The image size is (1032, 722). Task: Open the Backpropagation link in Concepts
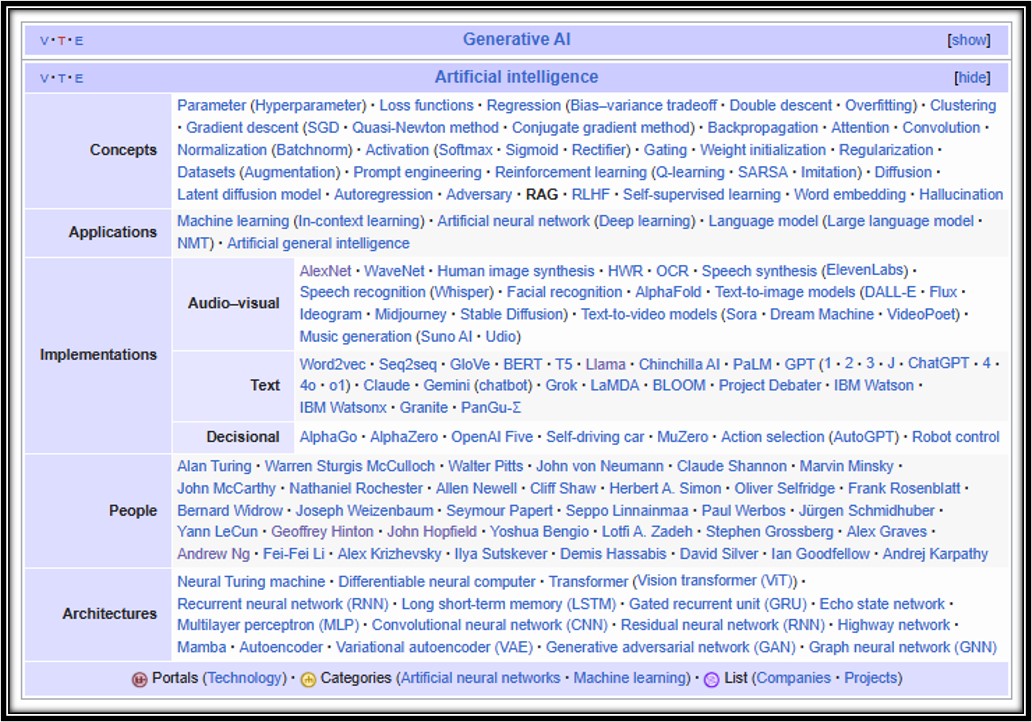click(748, 128)
